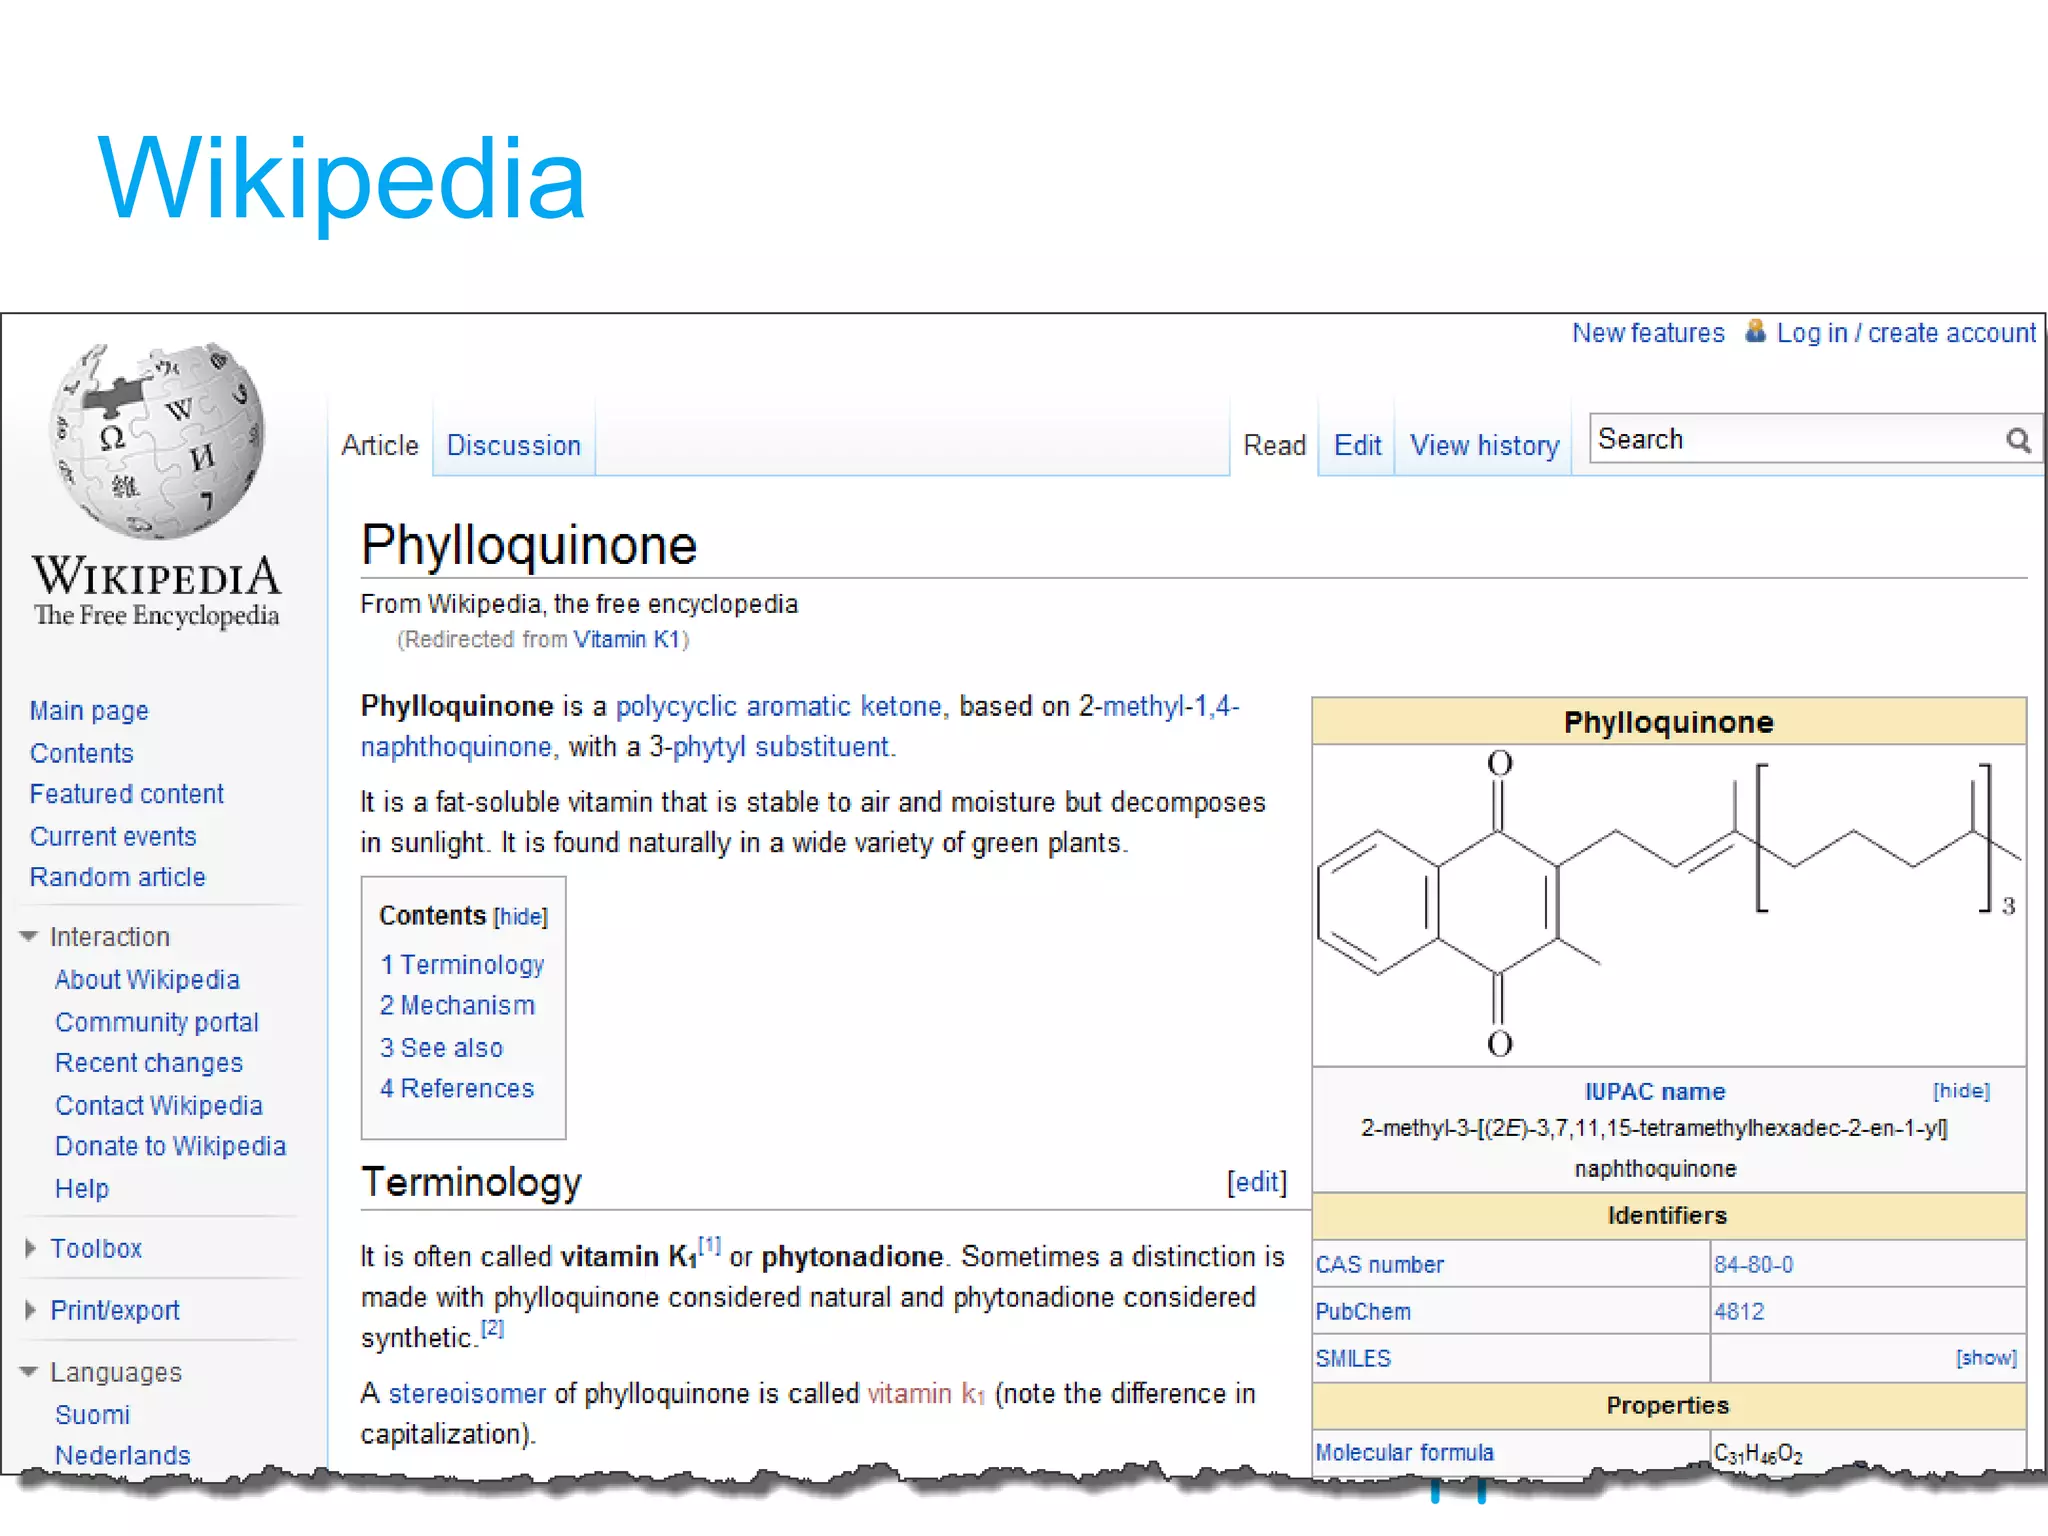This screenshot has width=2048, height=1536.
Task: Click the search magnifier icon
Action: click(x=2018, y=441)
